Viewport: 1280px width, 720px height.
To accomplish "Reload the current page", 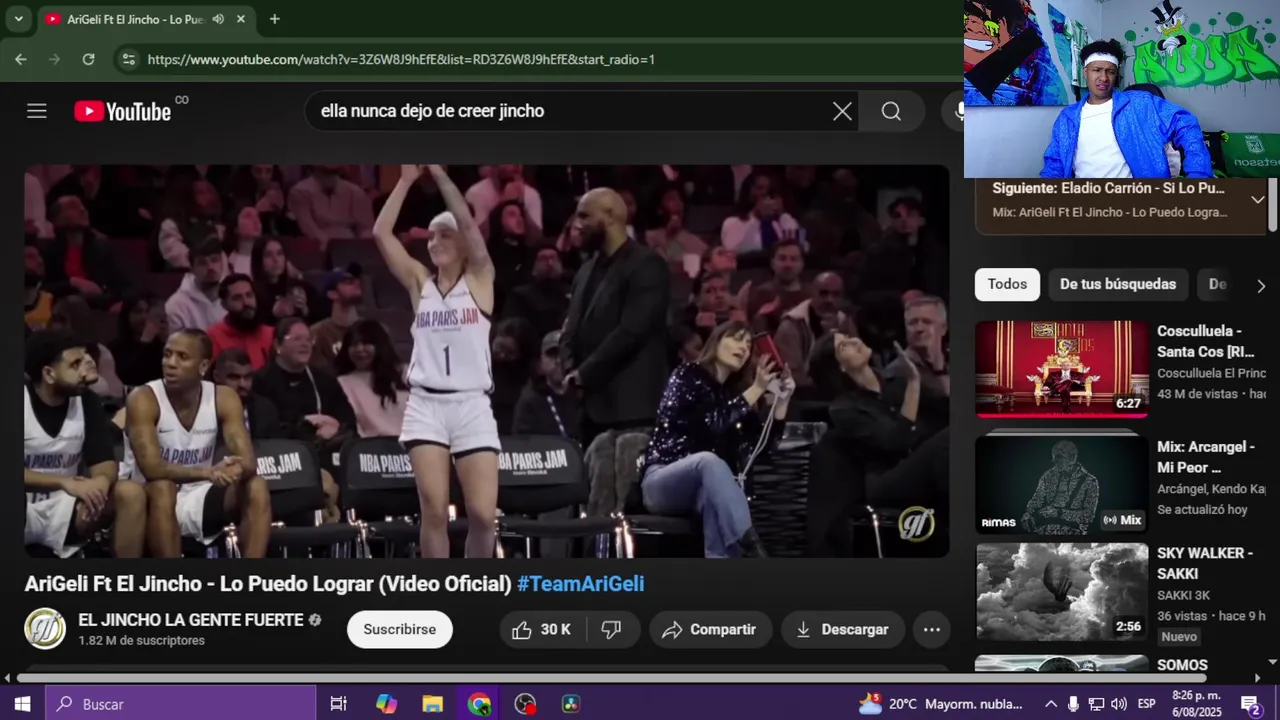I will [88, 59].
